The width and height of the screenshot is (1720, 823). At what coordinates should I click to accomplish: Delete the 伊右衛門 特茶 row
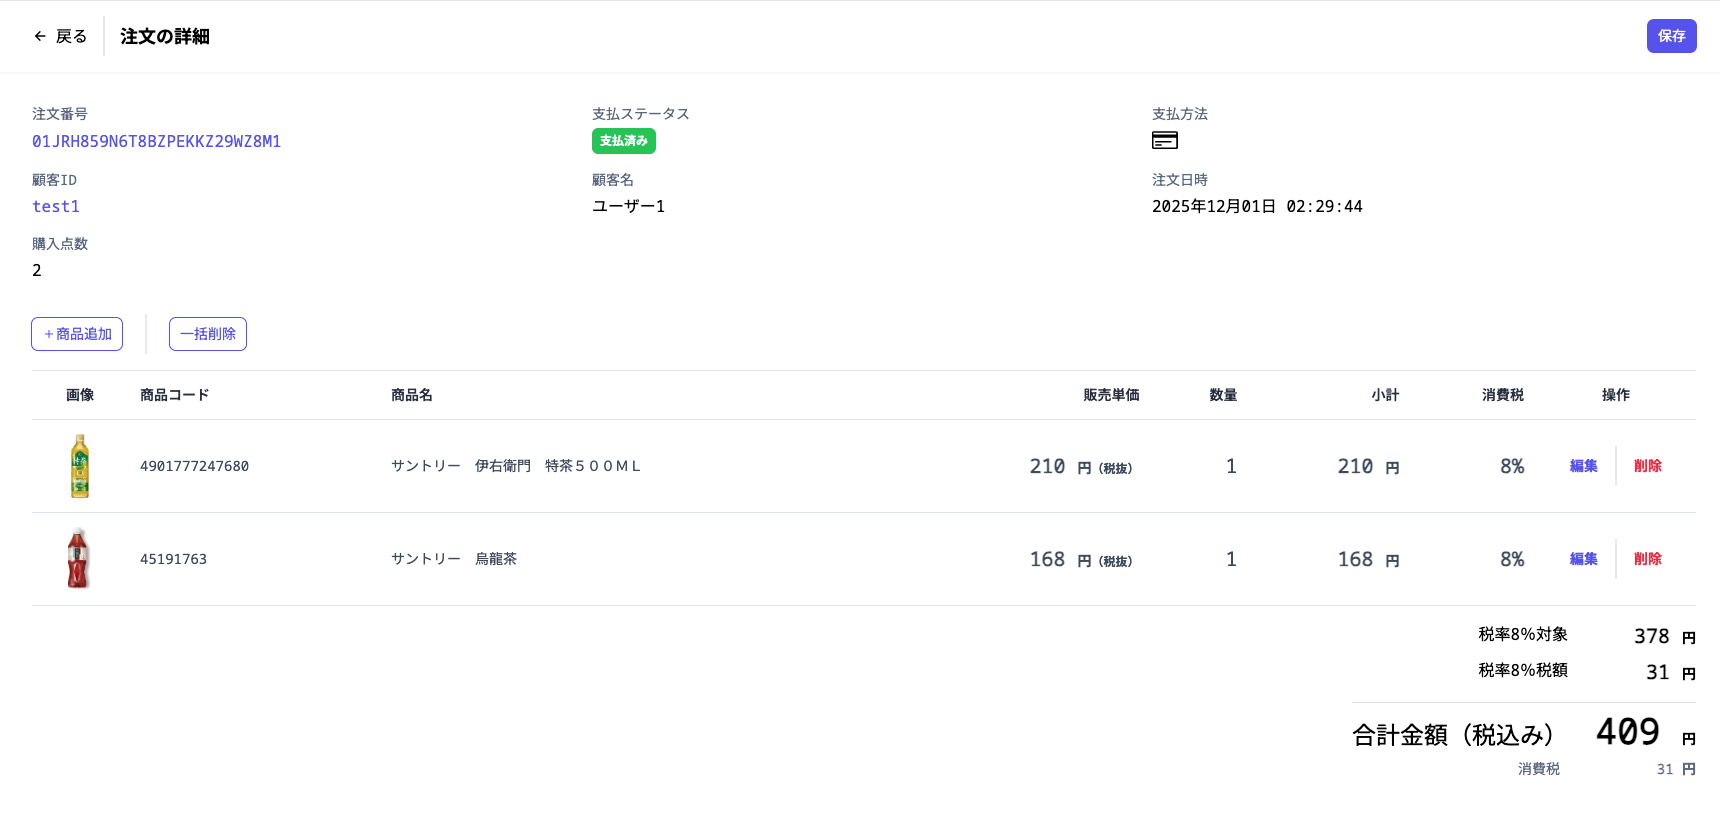[x=1647, y=466]
